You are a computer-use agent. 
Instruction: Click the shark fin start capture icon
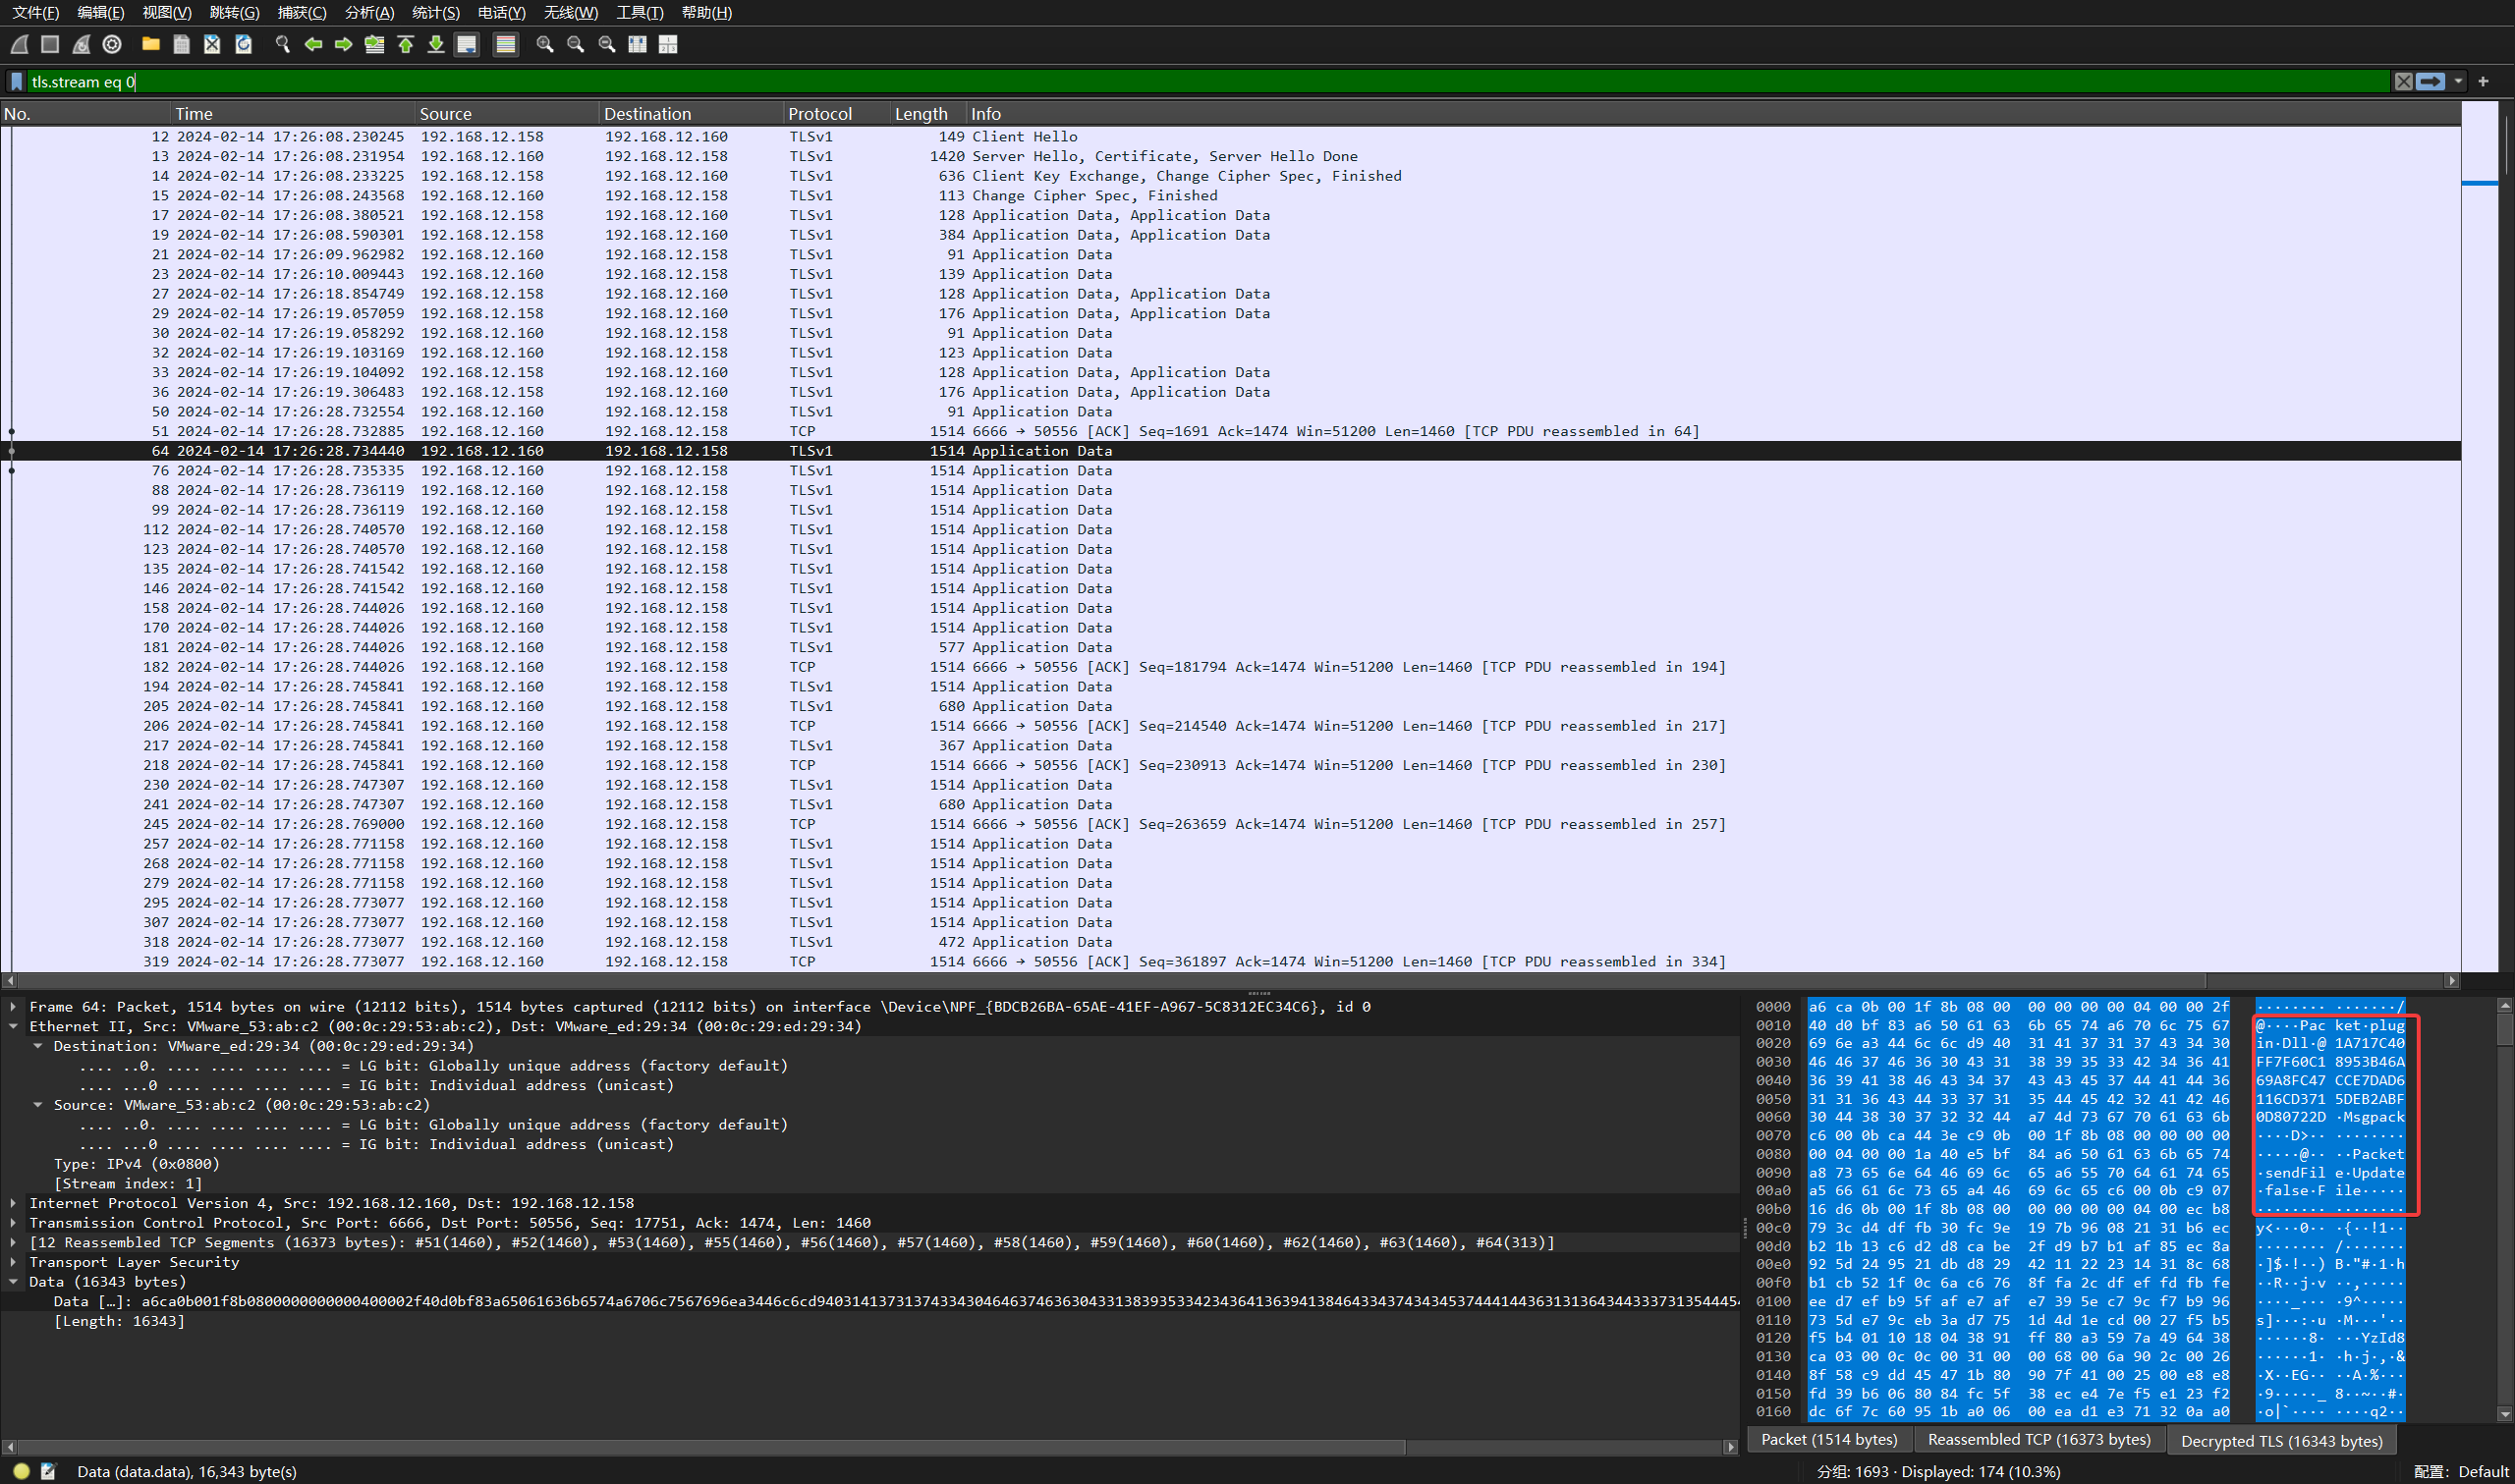[x=19, y=44]
